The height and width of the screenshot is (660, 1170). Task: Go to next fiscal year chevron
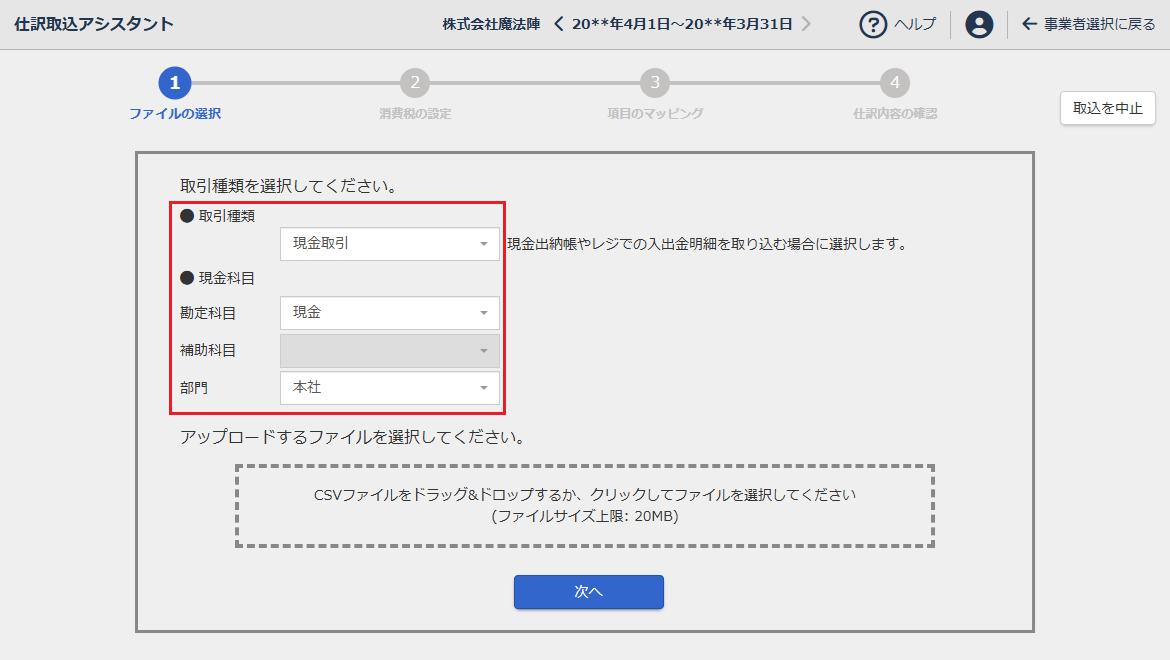(x=806, y=24)
